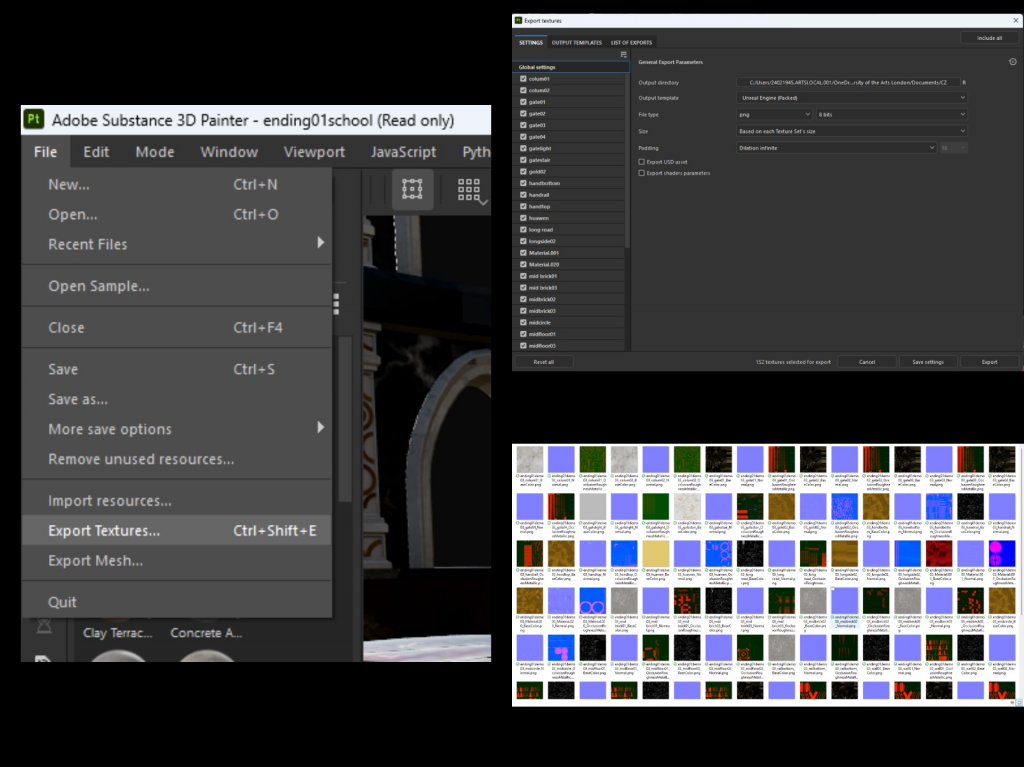Switch to the Output Templates tab

pos(577,42)
